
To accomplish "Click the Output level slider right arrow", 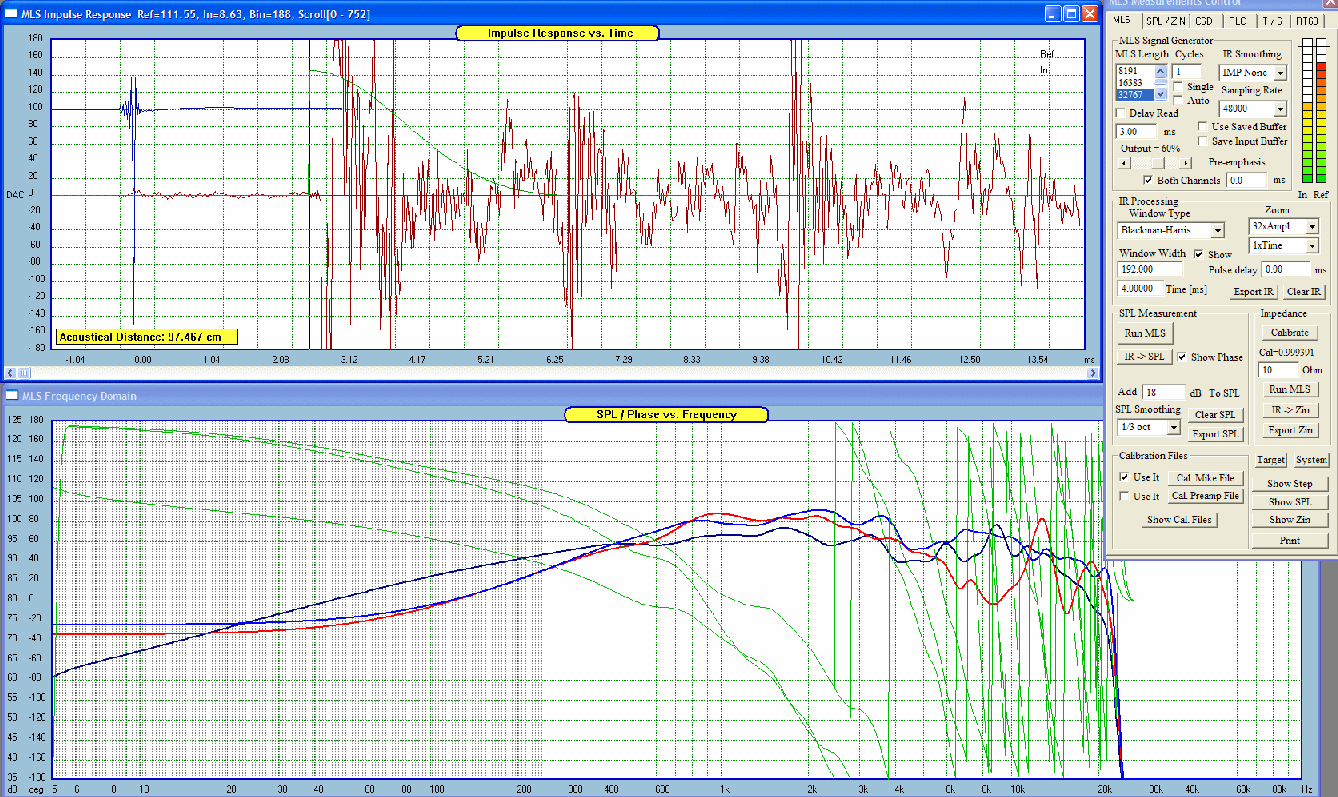I will pos(1186,162).
